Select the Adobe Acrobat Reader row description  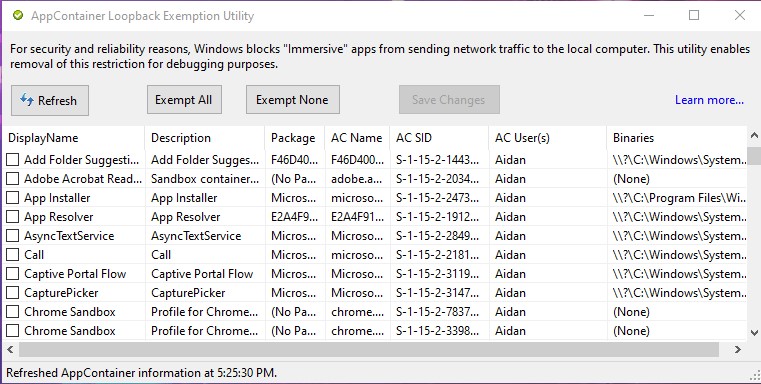tap(205, 179)
